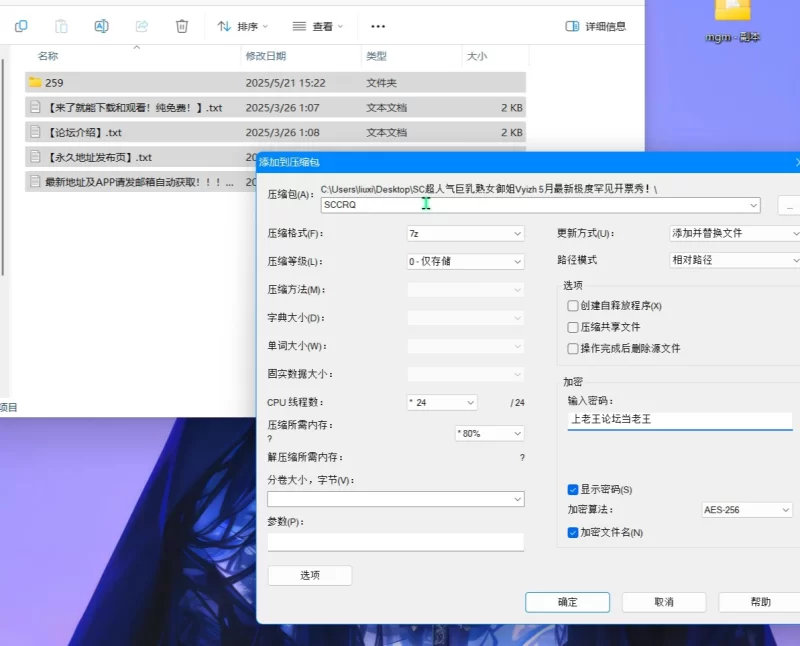Click the 确定 button to confirm
This screenshot has height=646, width=800.
[x=567, y=602]
